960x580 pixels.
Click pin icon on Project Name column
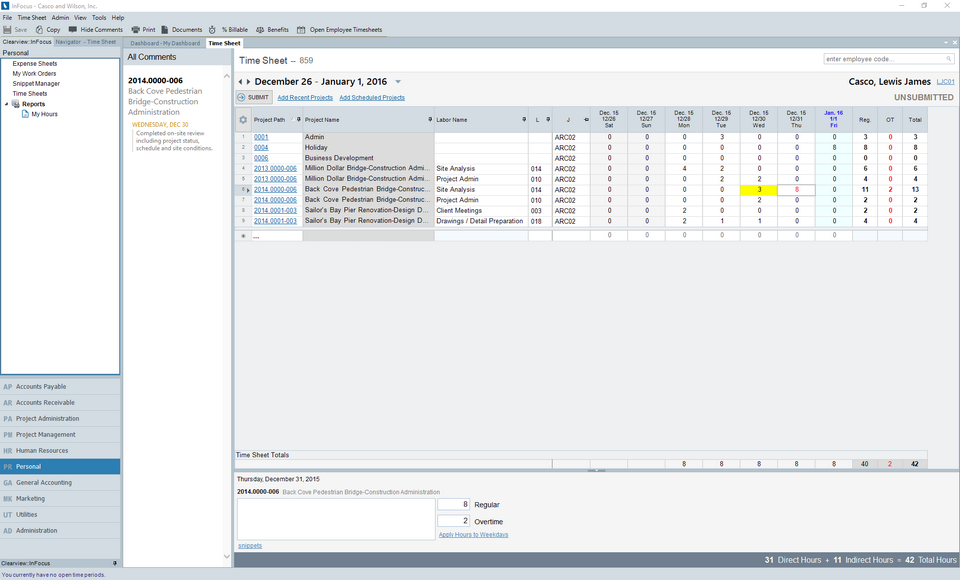point(430,119)
